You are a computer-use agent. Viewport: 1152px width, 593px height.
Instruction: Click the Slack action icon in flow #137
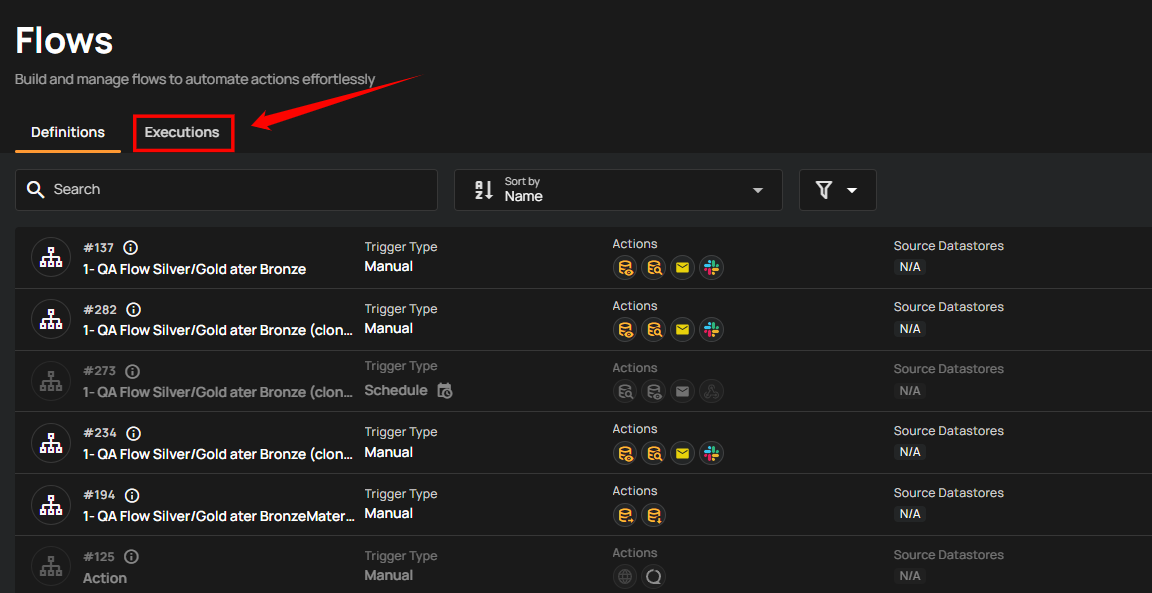[711, 267]
